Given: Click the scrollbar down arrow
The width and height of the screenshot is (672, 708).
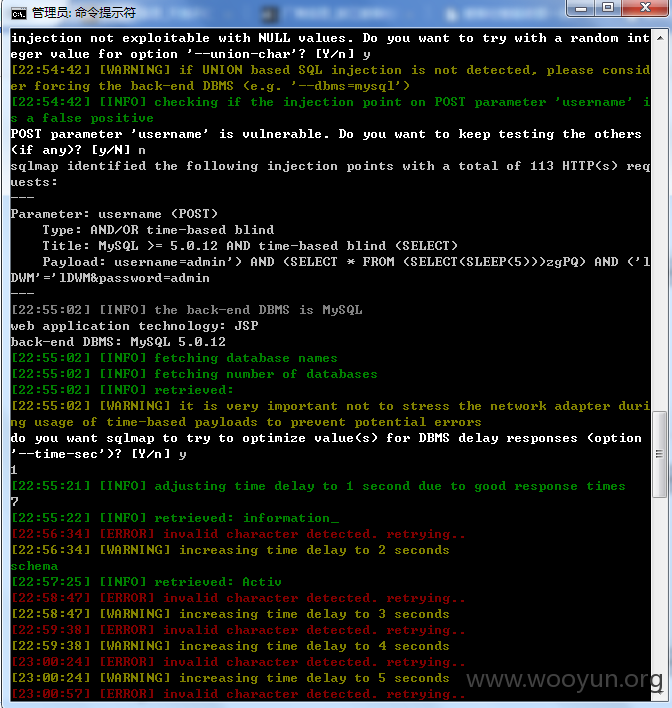Looking at the screenshot, I should [660, 692].
